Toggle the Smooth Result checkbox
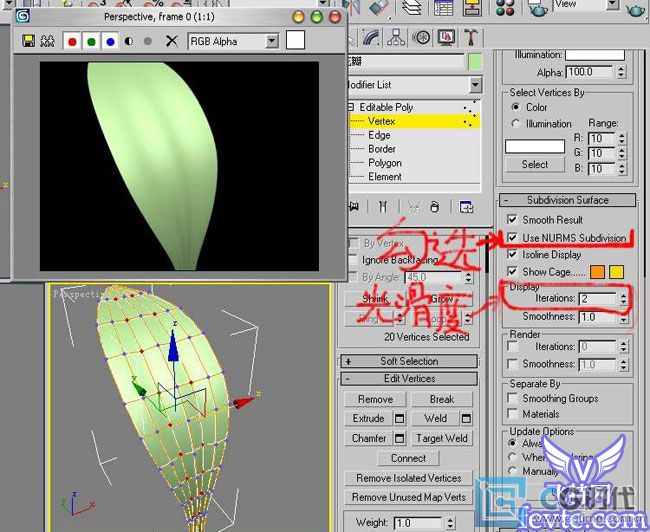The image size is (650, 532). 512,219
